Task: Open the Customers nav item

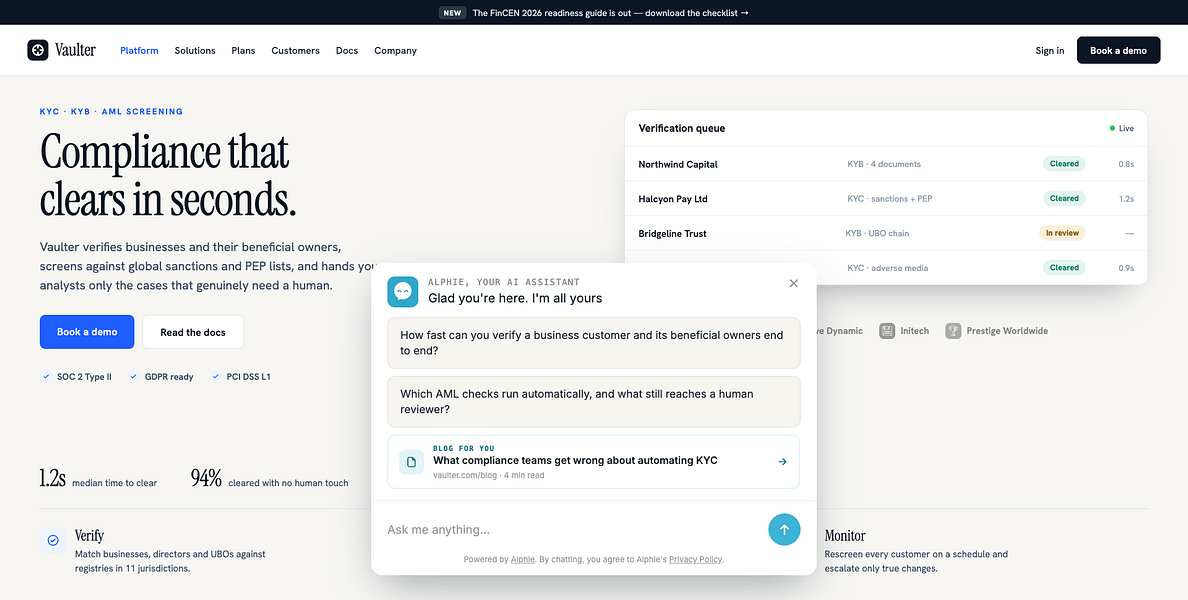Action: click(295, 51)
